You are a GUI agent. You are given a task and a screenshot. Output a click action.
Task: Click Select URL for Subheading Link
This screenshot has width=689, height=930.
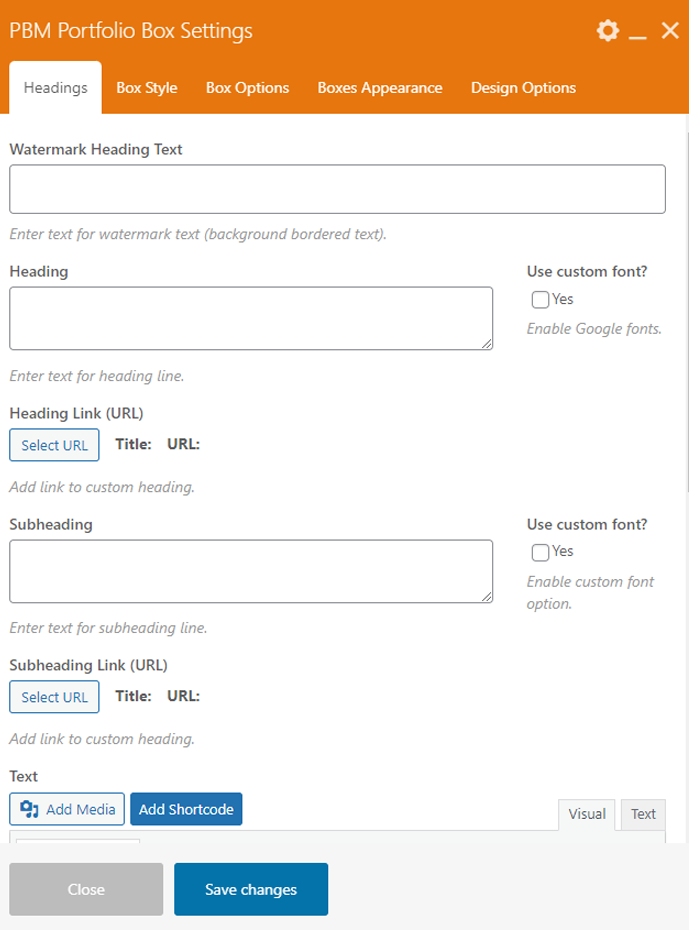(55, 697)
